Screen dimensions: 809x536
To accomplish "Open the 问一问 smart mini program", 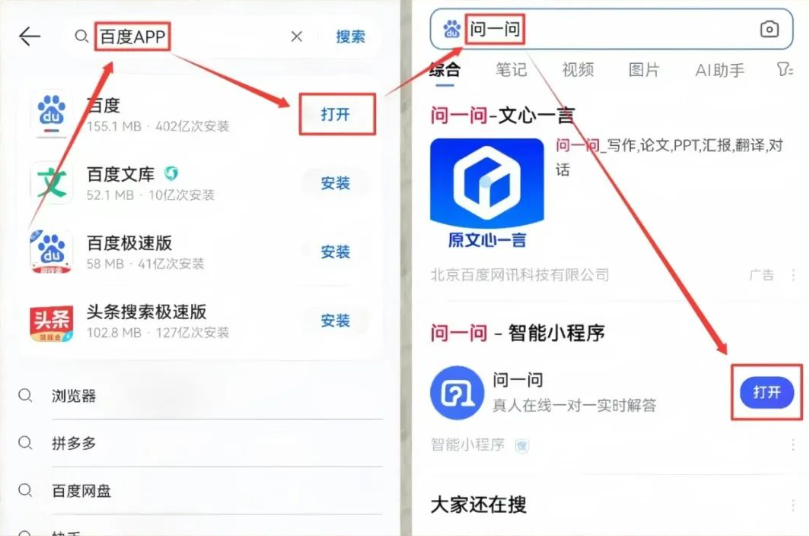I will [x=767, y=392].
